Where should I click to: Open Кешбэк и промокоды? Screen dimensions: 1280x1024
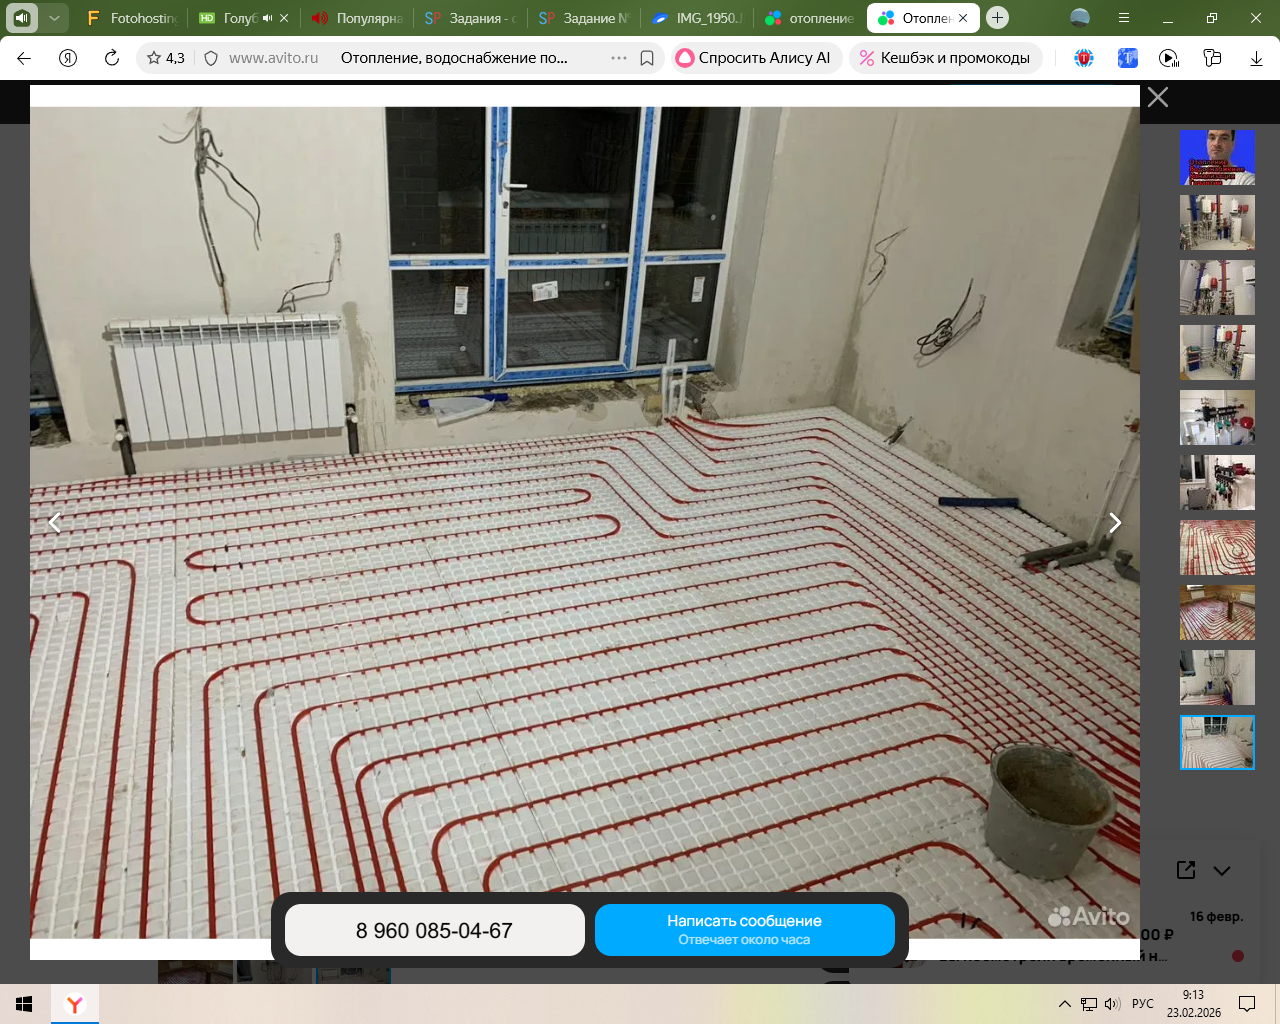click(x=945, y=58)
